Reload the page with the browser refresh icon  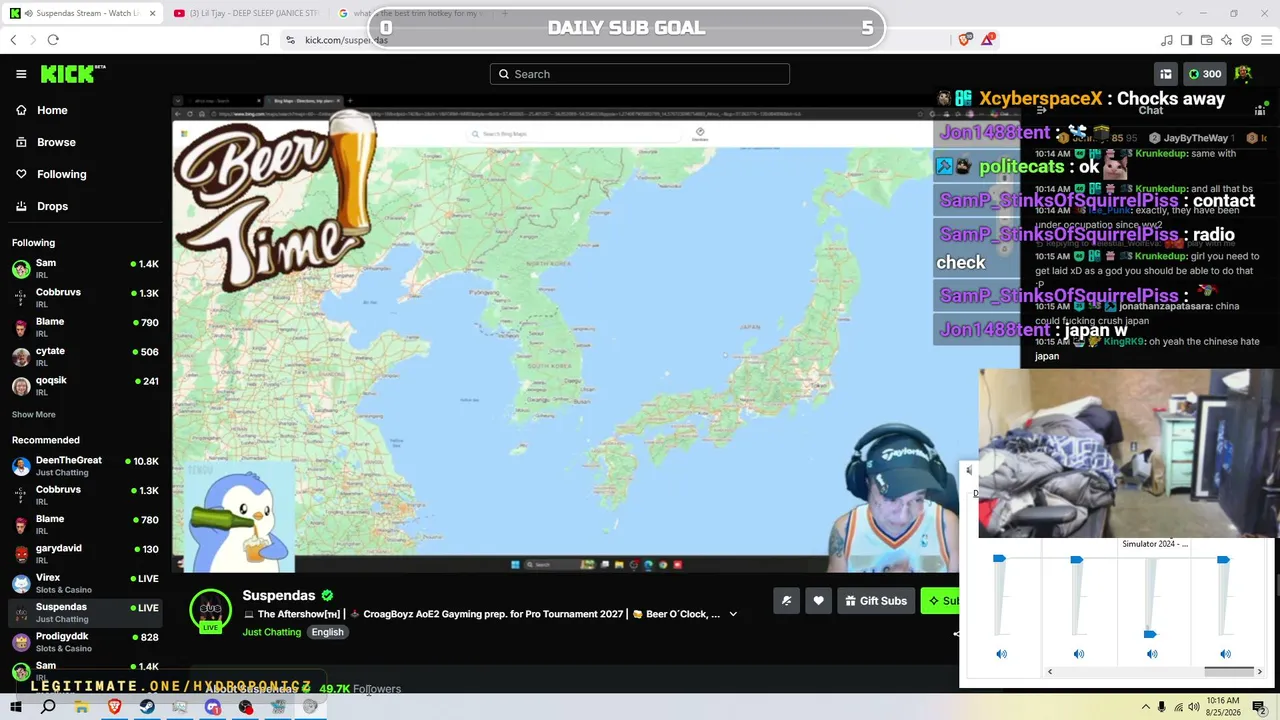point(53,40)
